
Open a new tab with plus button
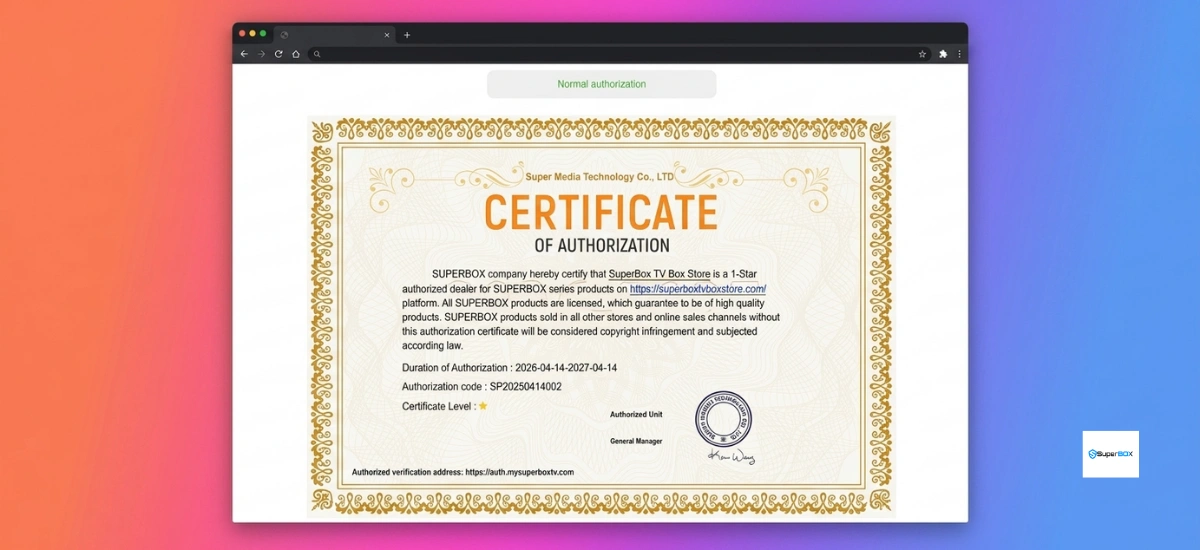[407, 35]
